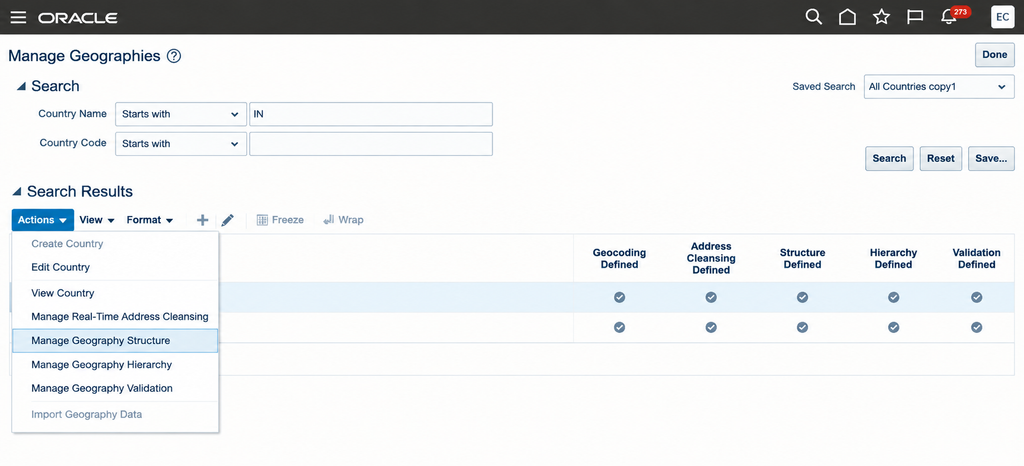Click the Reset button
The image size is (1024, 466).
pos(940,159)
